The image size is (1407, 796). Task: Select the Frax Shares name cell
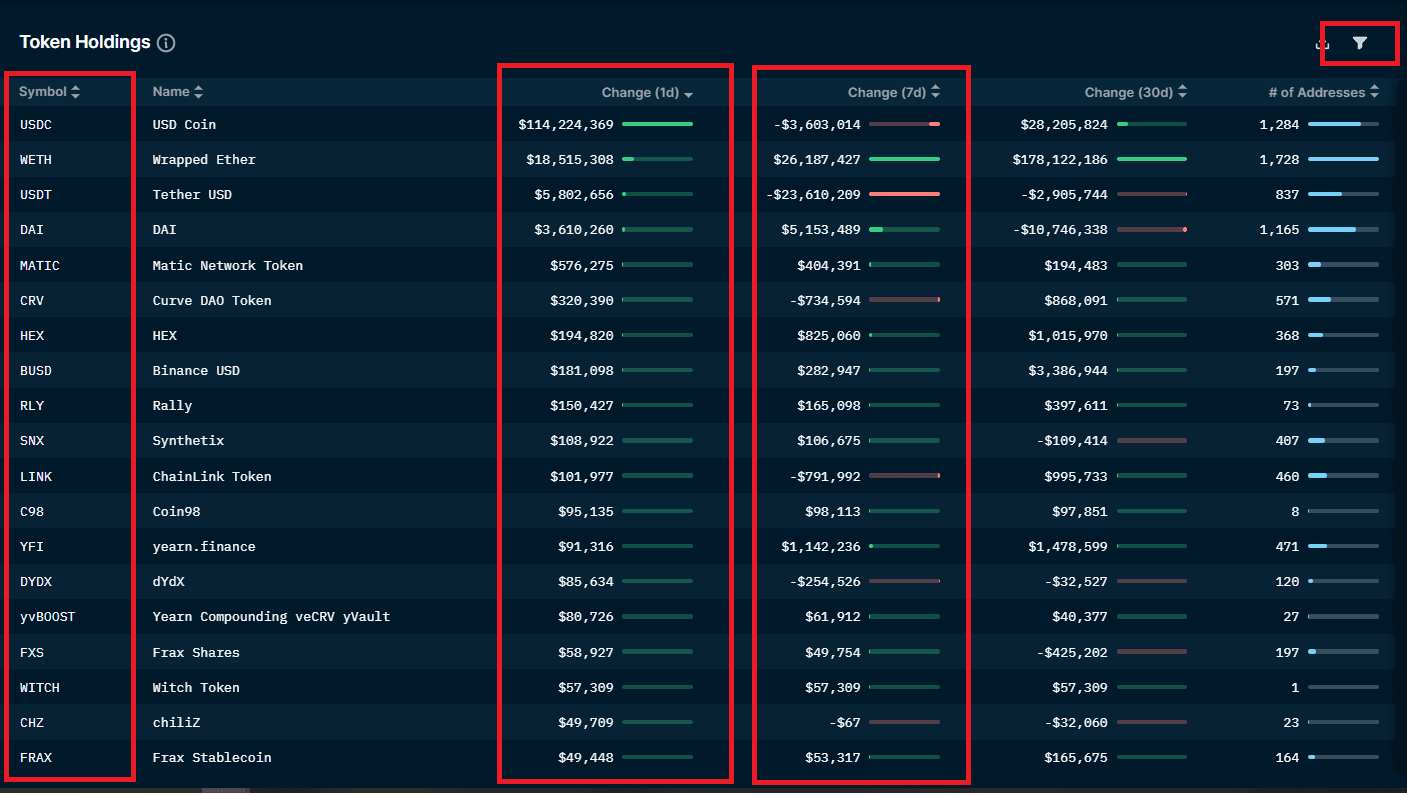coord(196,653)
